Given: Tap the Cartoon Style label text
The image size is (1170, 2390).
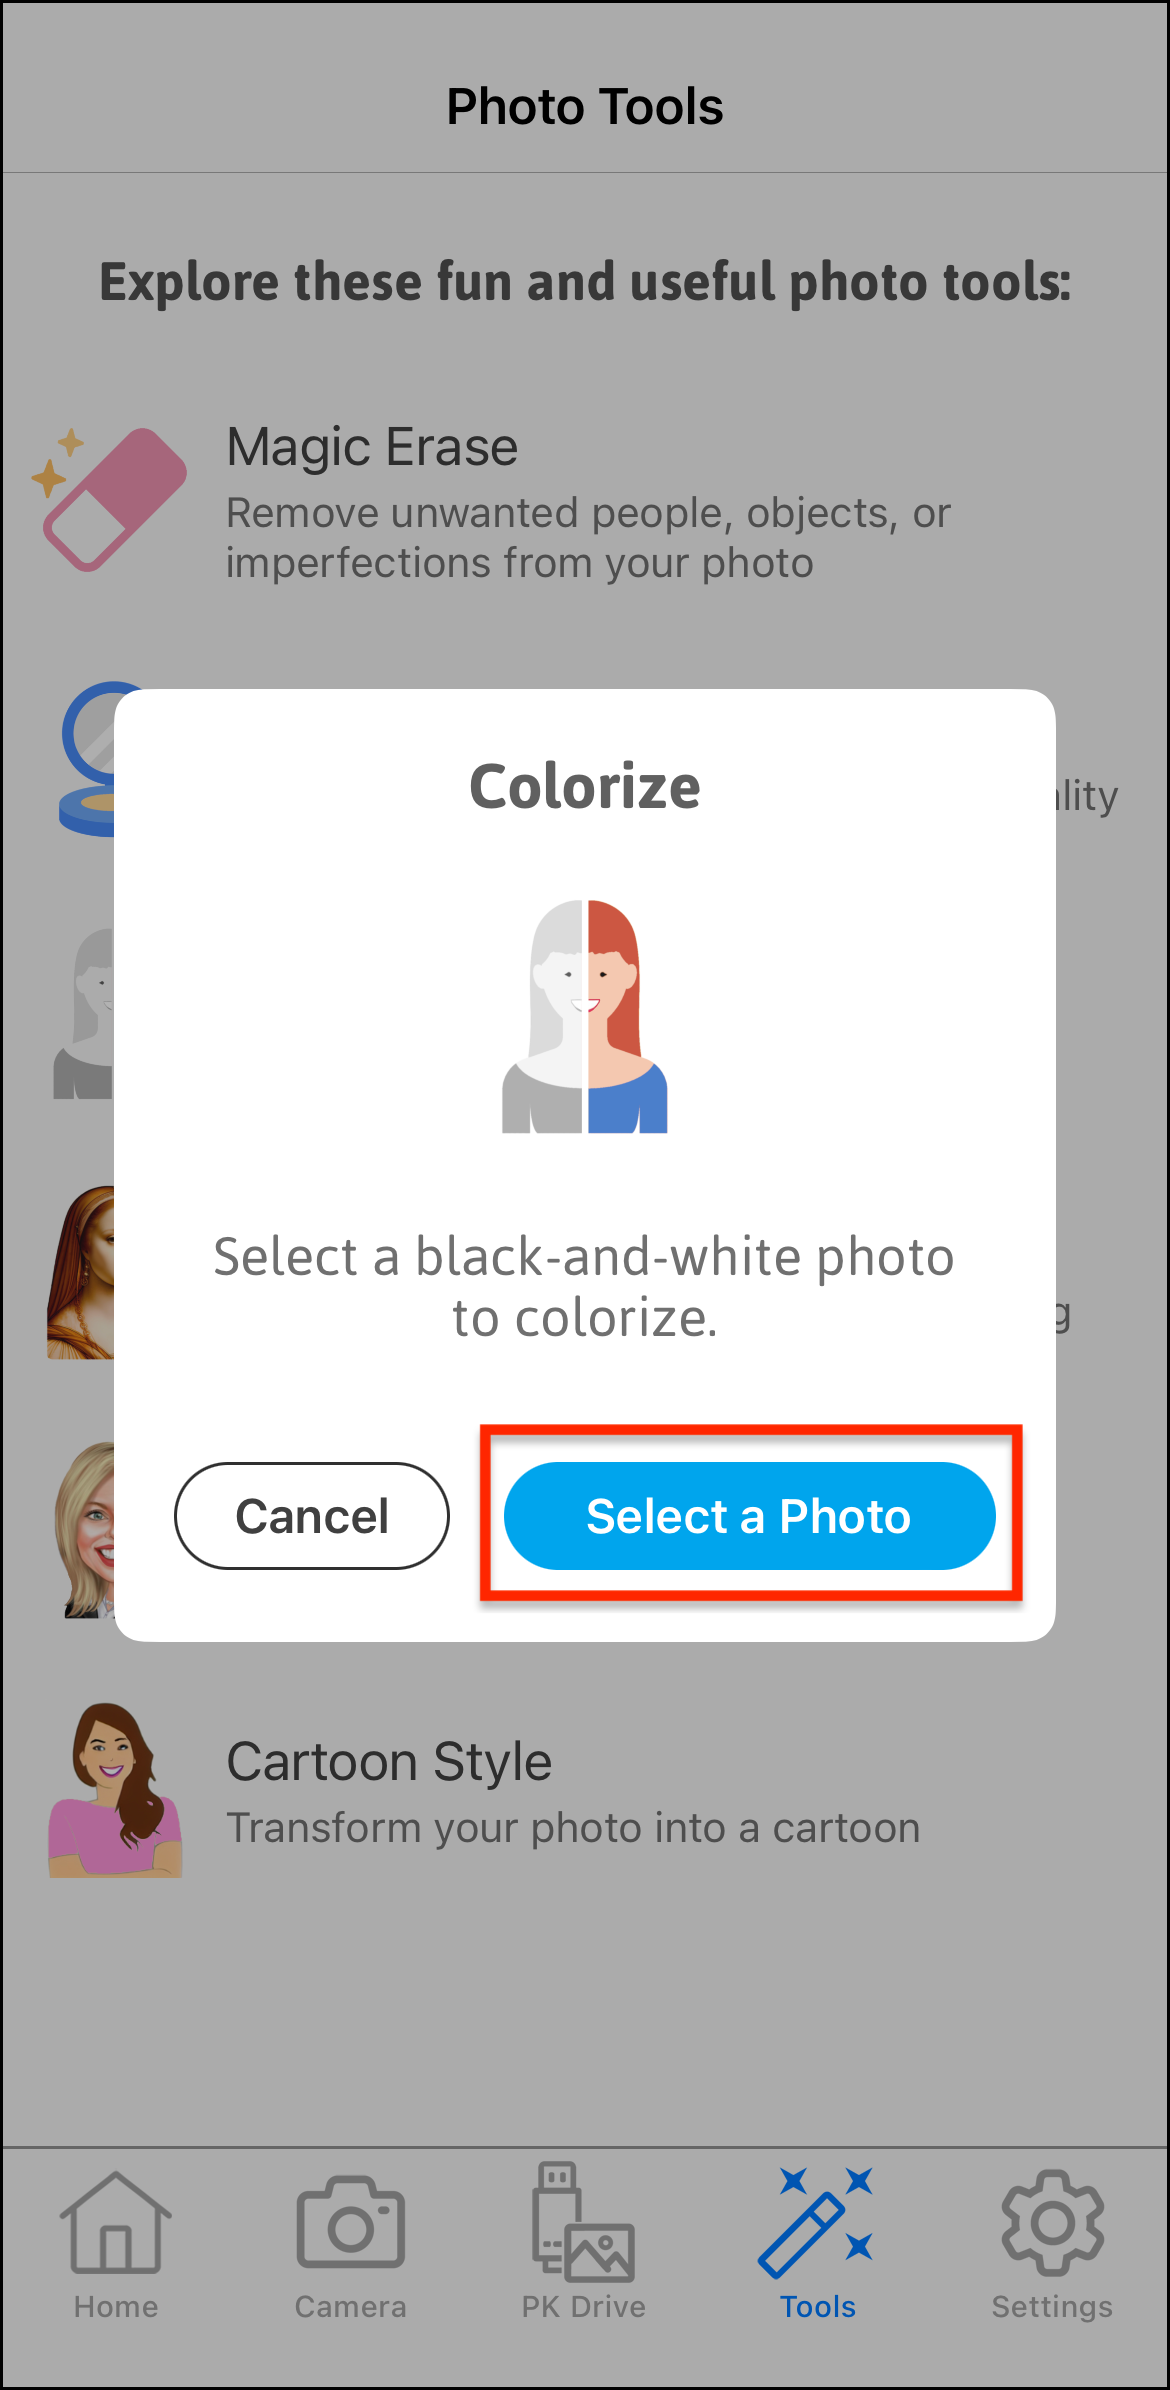Looking at the screenshot, I should [389, 1761].
